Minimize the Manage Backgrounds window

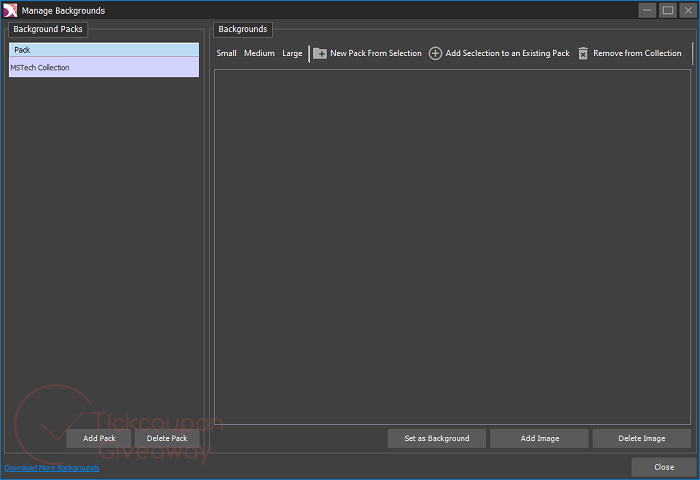(647, 10)
